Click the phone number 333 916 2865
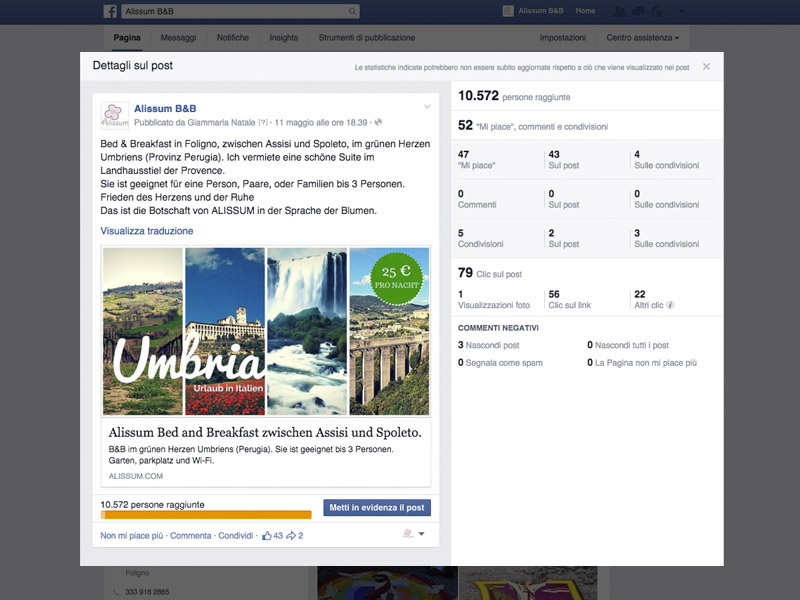This screenshot has height=600, width=800. 147,592
